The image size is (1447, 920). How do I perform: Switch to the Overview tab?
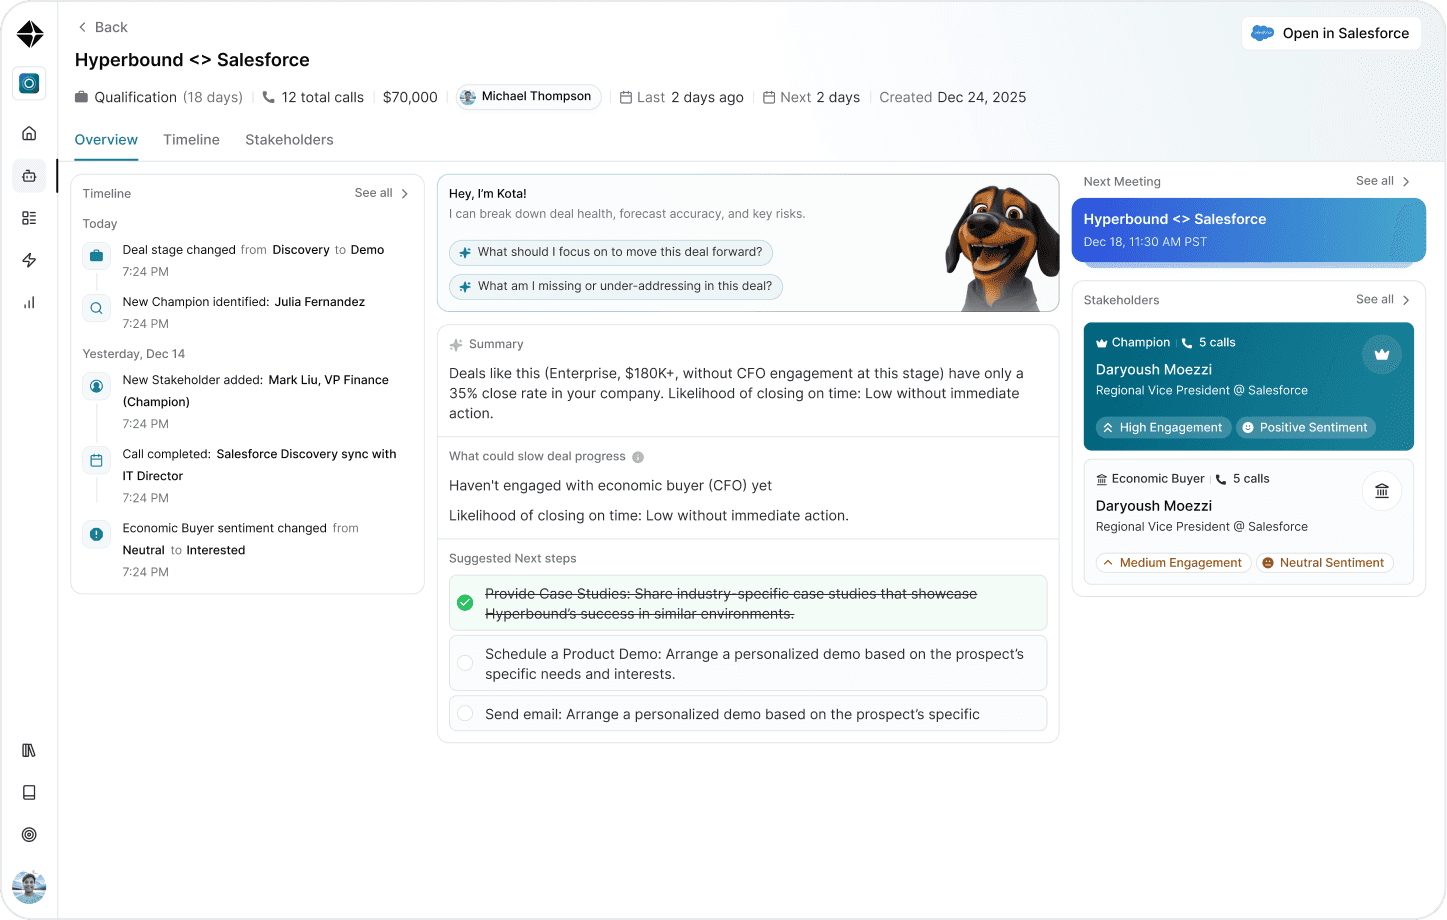pos(106,140)
